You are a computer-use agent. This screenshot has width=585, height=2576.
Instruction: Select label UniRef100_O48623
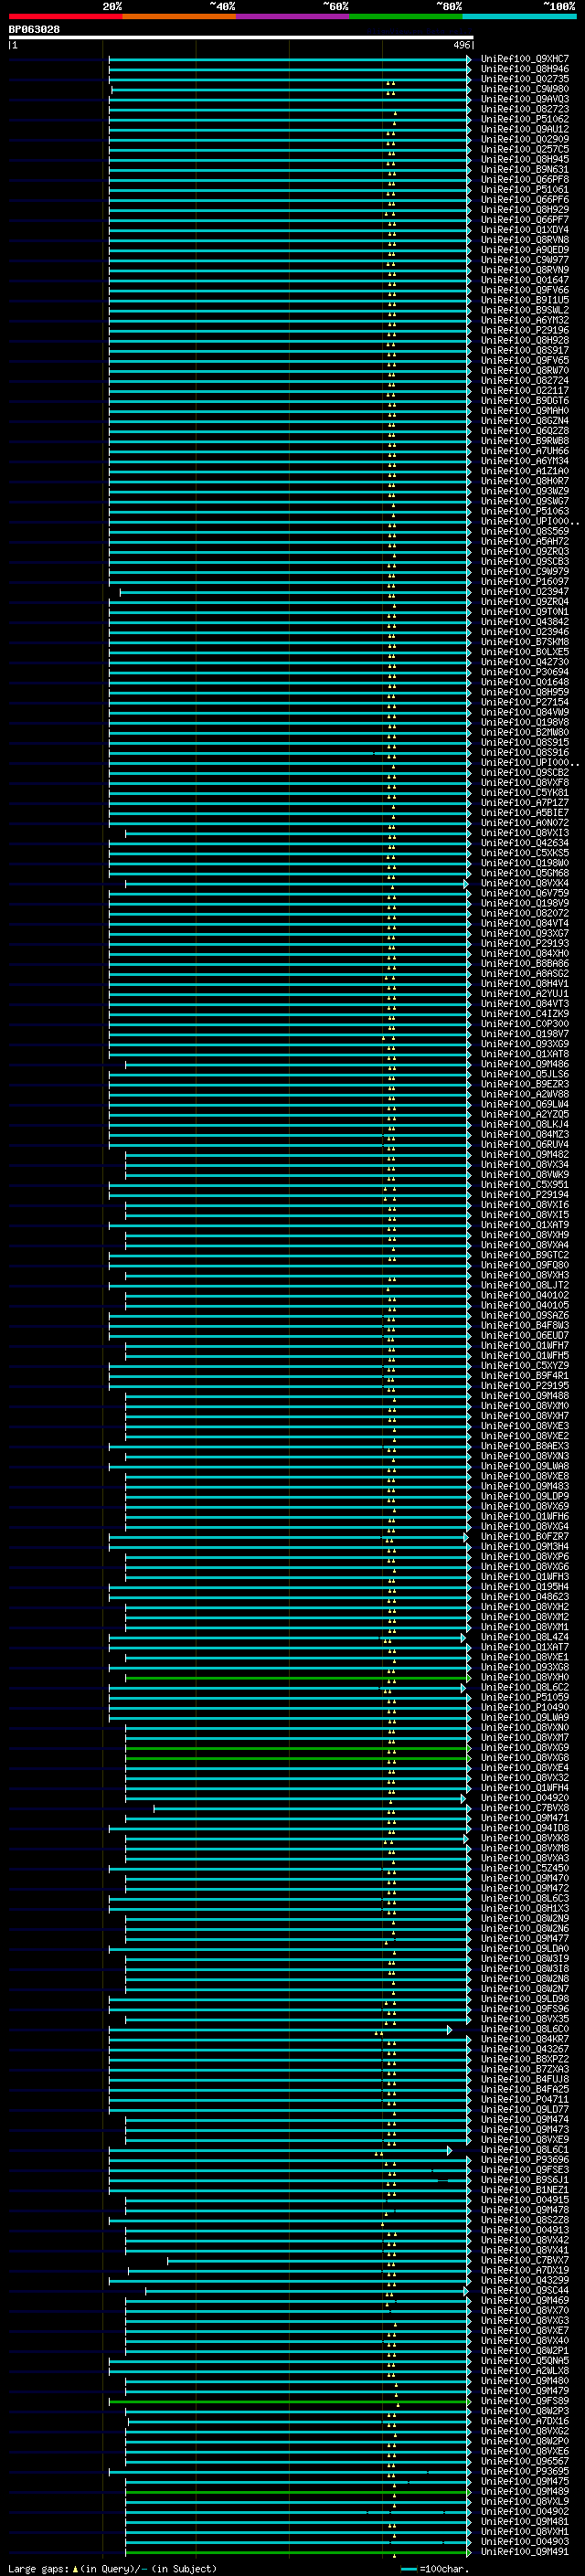coord(525,1597)
